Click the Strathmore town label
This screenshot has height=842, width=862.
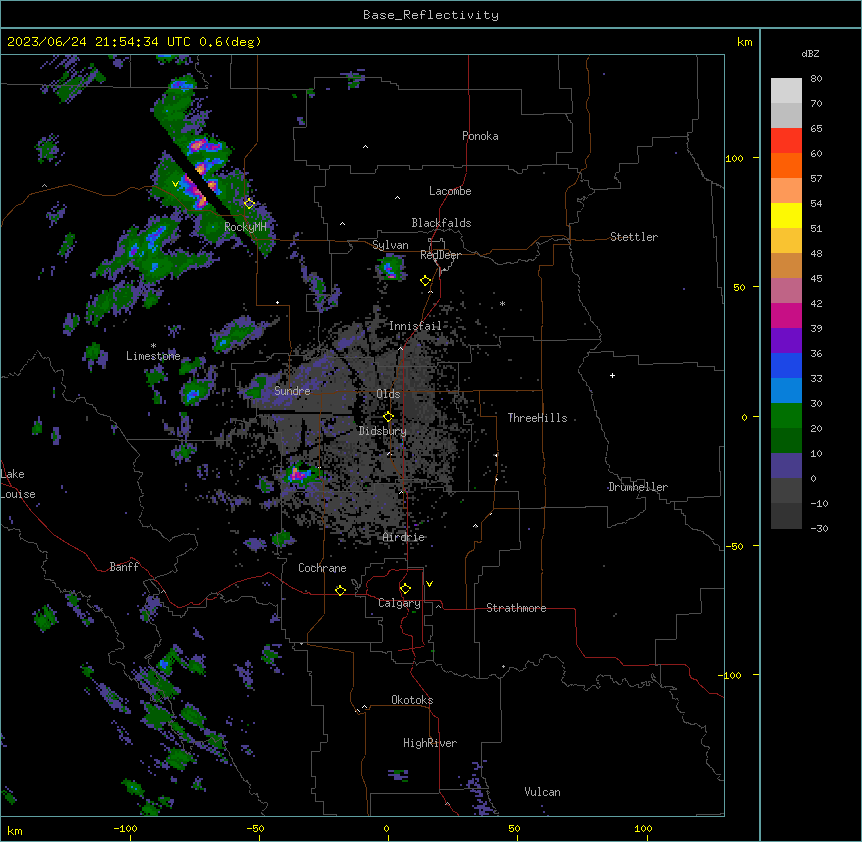click(516, 608)
